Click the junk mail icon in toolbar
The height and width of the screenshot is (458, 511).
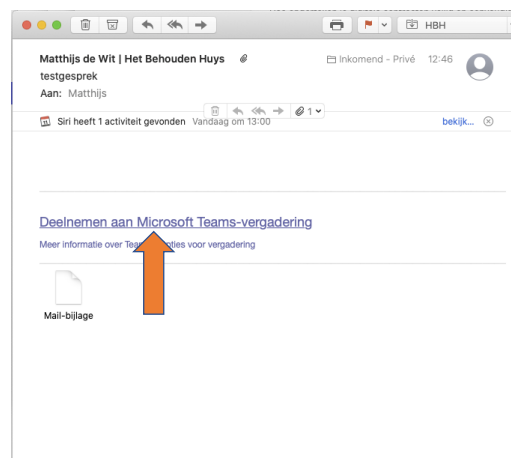pyautogui.click(x=113, y=25)
